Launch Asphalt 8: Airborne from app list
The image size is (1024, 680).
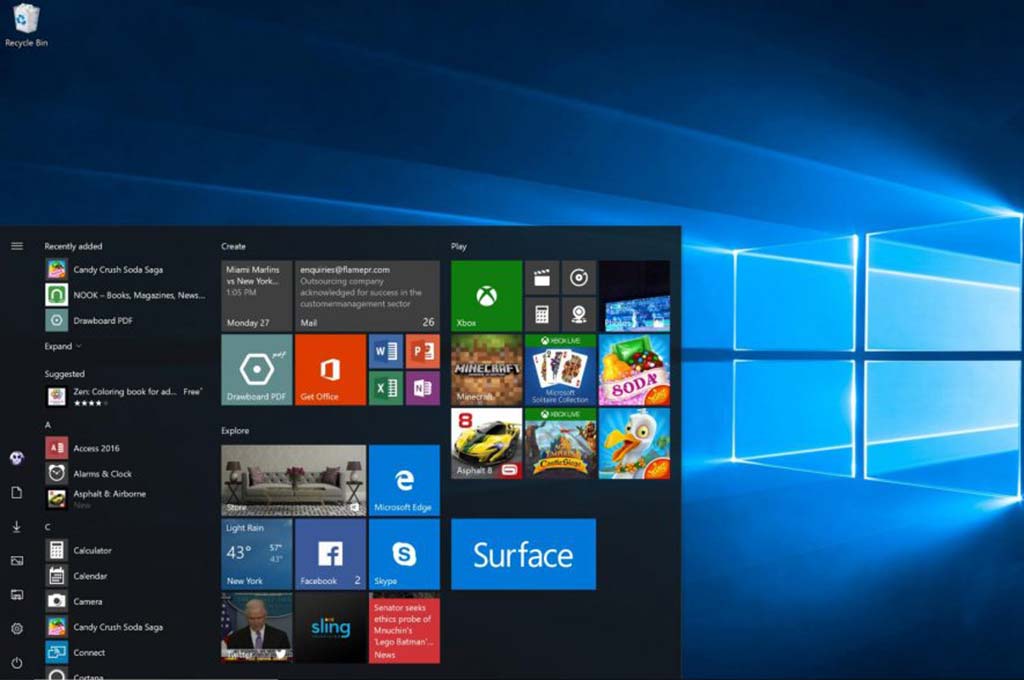(x=125, y=499)
